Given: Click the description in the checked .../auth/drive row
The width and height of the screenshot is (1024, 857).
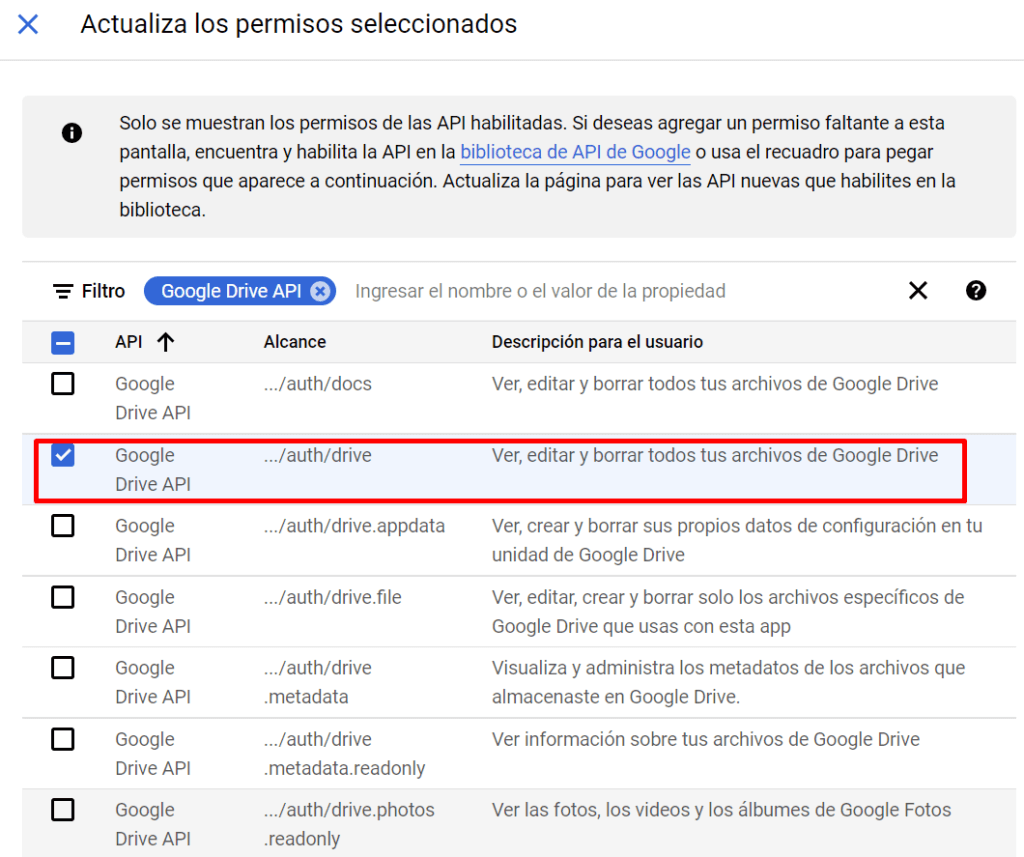Looking at the screenshot, I should (x=715, y=455).
